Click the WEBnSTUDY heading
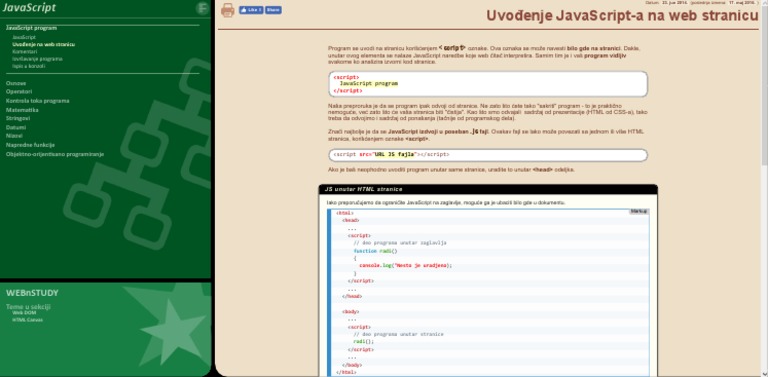The width and height of the screenshot is (768, 377). 32,293
